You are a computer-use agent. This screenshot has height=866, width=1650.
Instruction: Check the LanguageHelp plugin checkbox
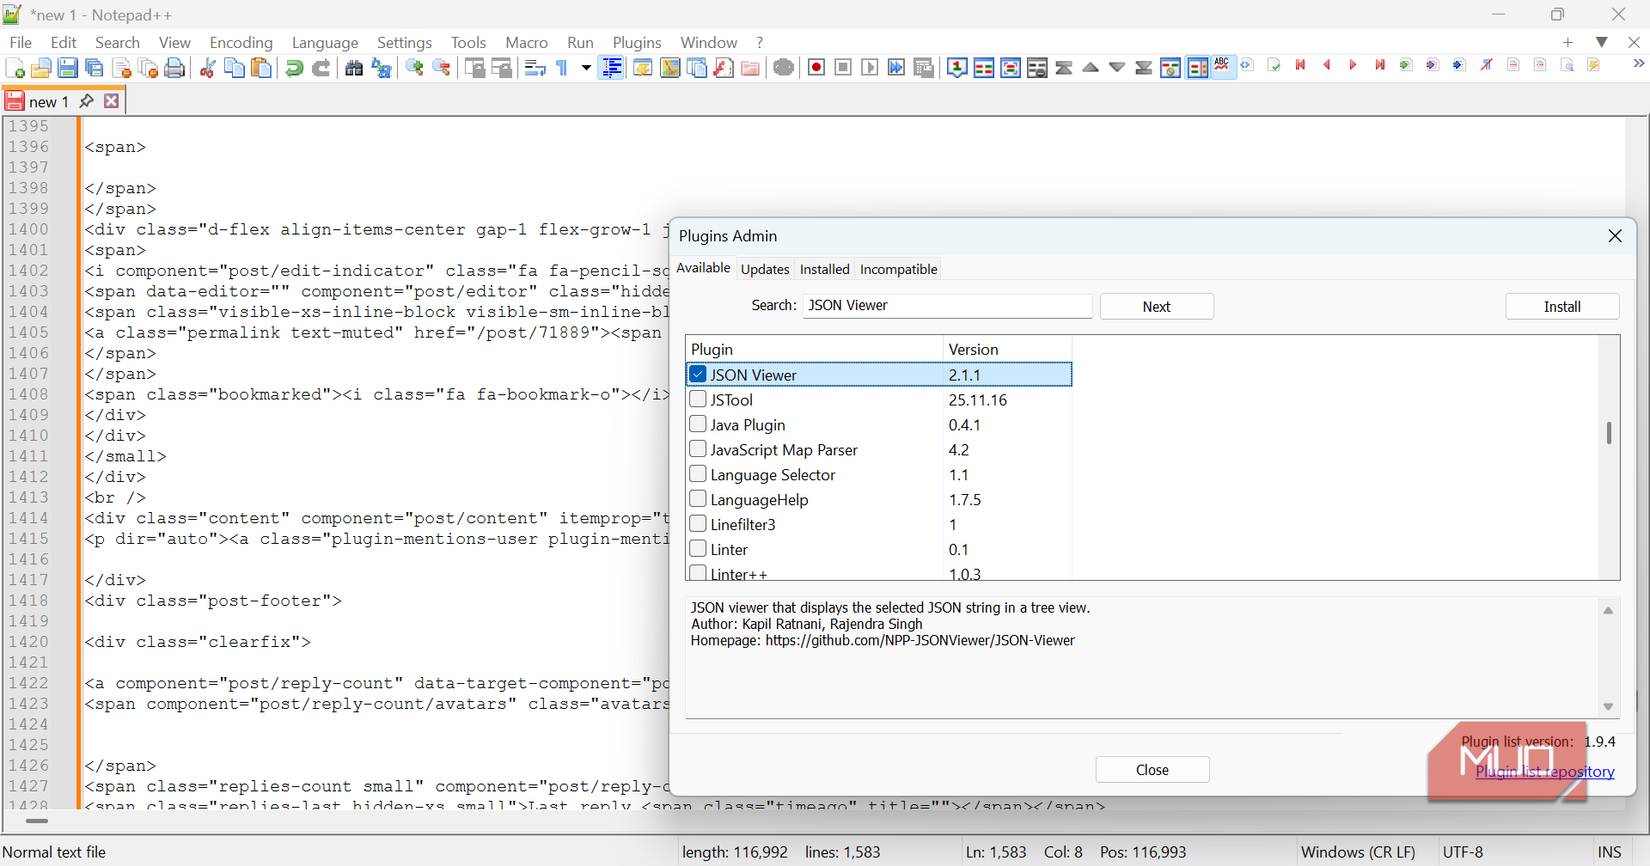pos(698,499)
